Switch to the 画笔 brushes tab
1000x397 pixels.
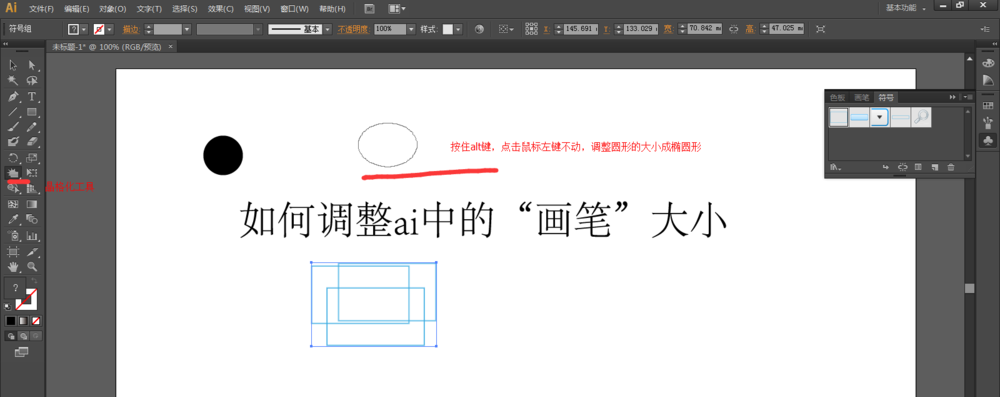[862, 97]
